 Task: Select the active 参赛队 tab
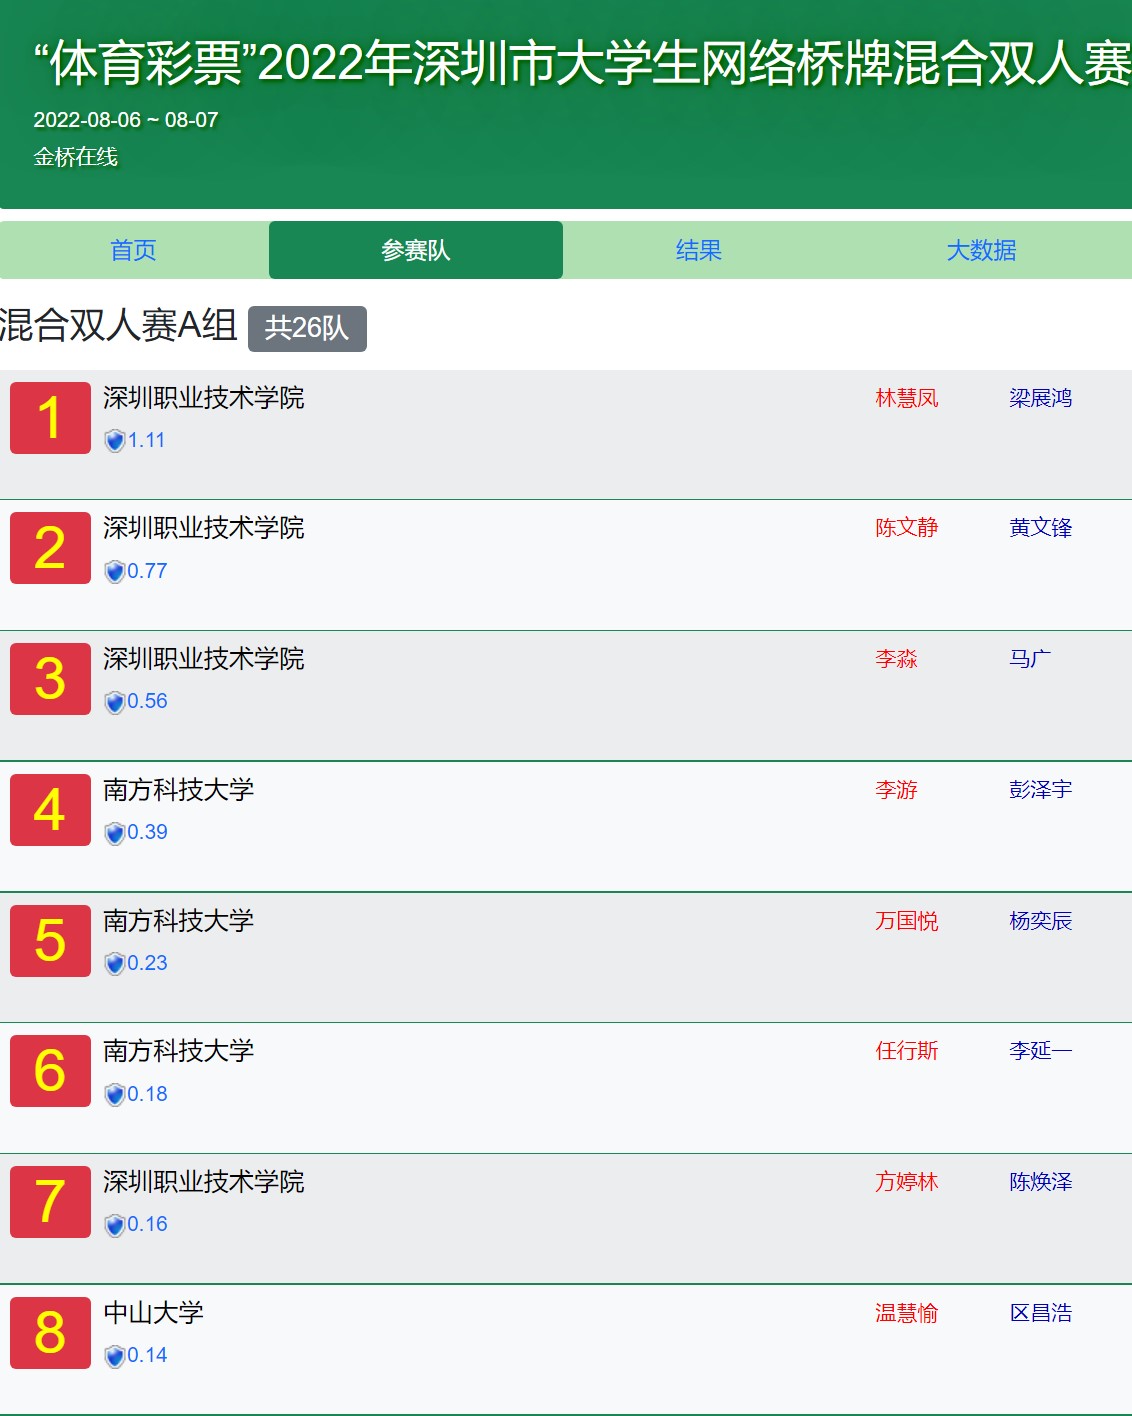(x=415, y=250)
